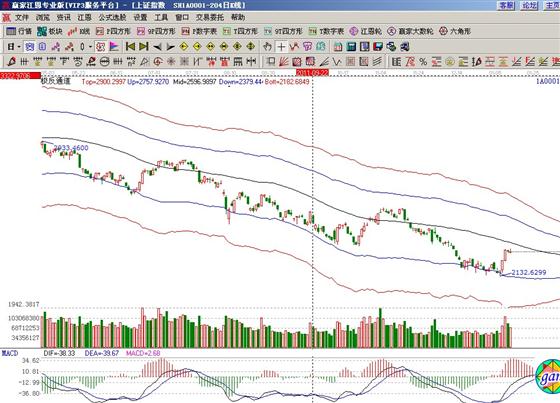Select the red pencil drawing tool
560x403 pixels.
pos(11,62)
